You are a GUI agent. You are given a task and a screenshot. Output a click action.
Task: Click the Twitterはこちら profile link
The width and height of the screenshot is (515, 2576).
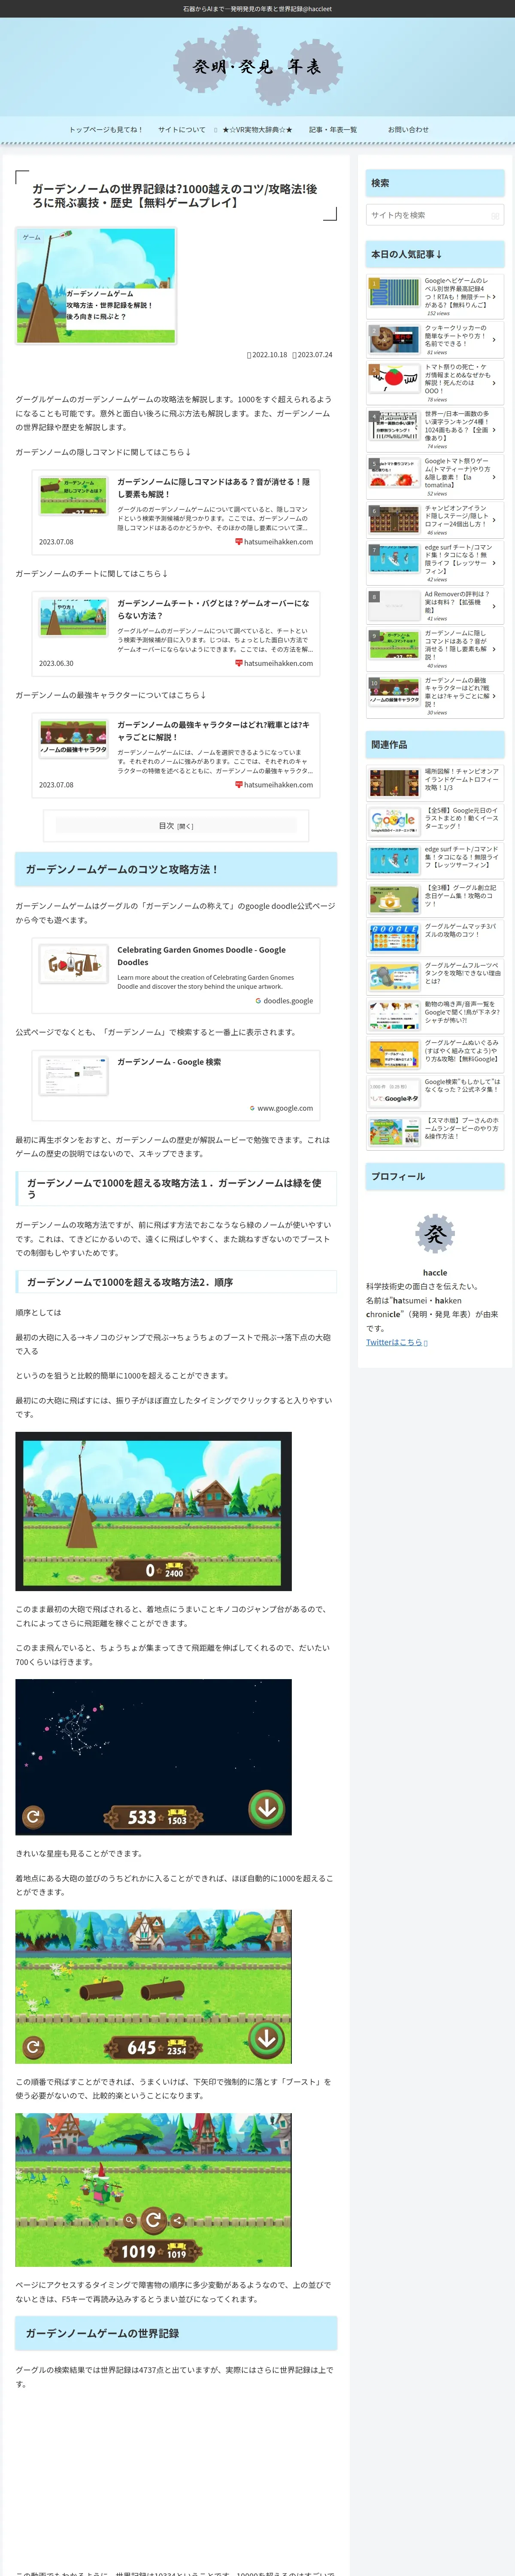pos(397,1342)
